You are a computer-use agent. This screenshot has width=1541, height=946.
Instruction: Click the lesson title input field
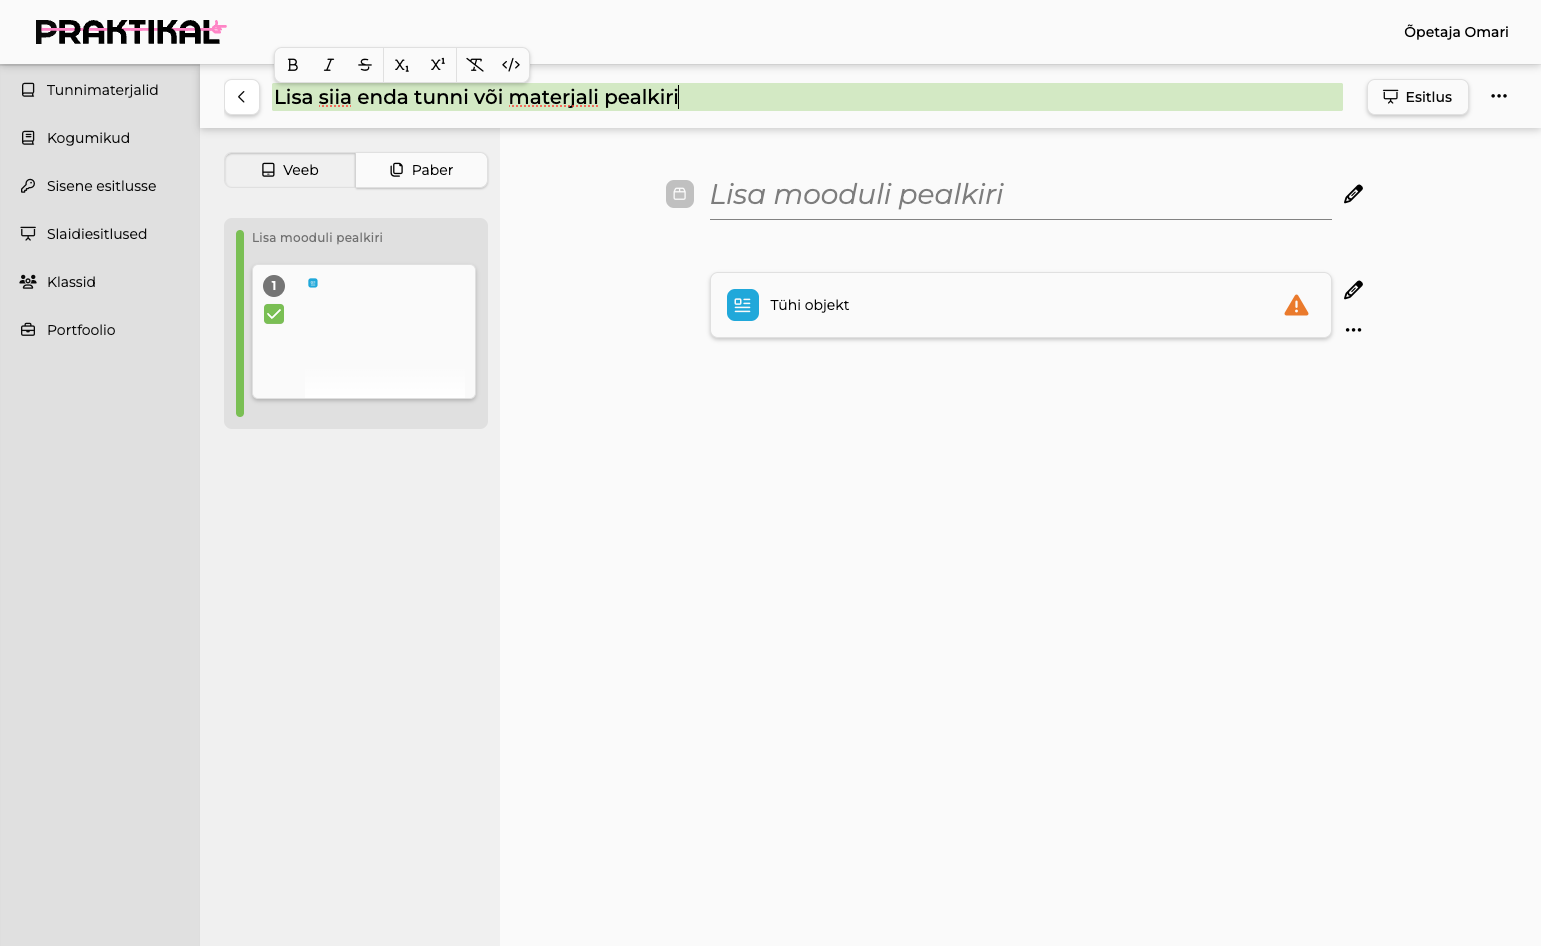coord(807,97)
